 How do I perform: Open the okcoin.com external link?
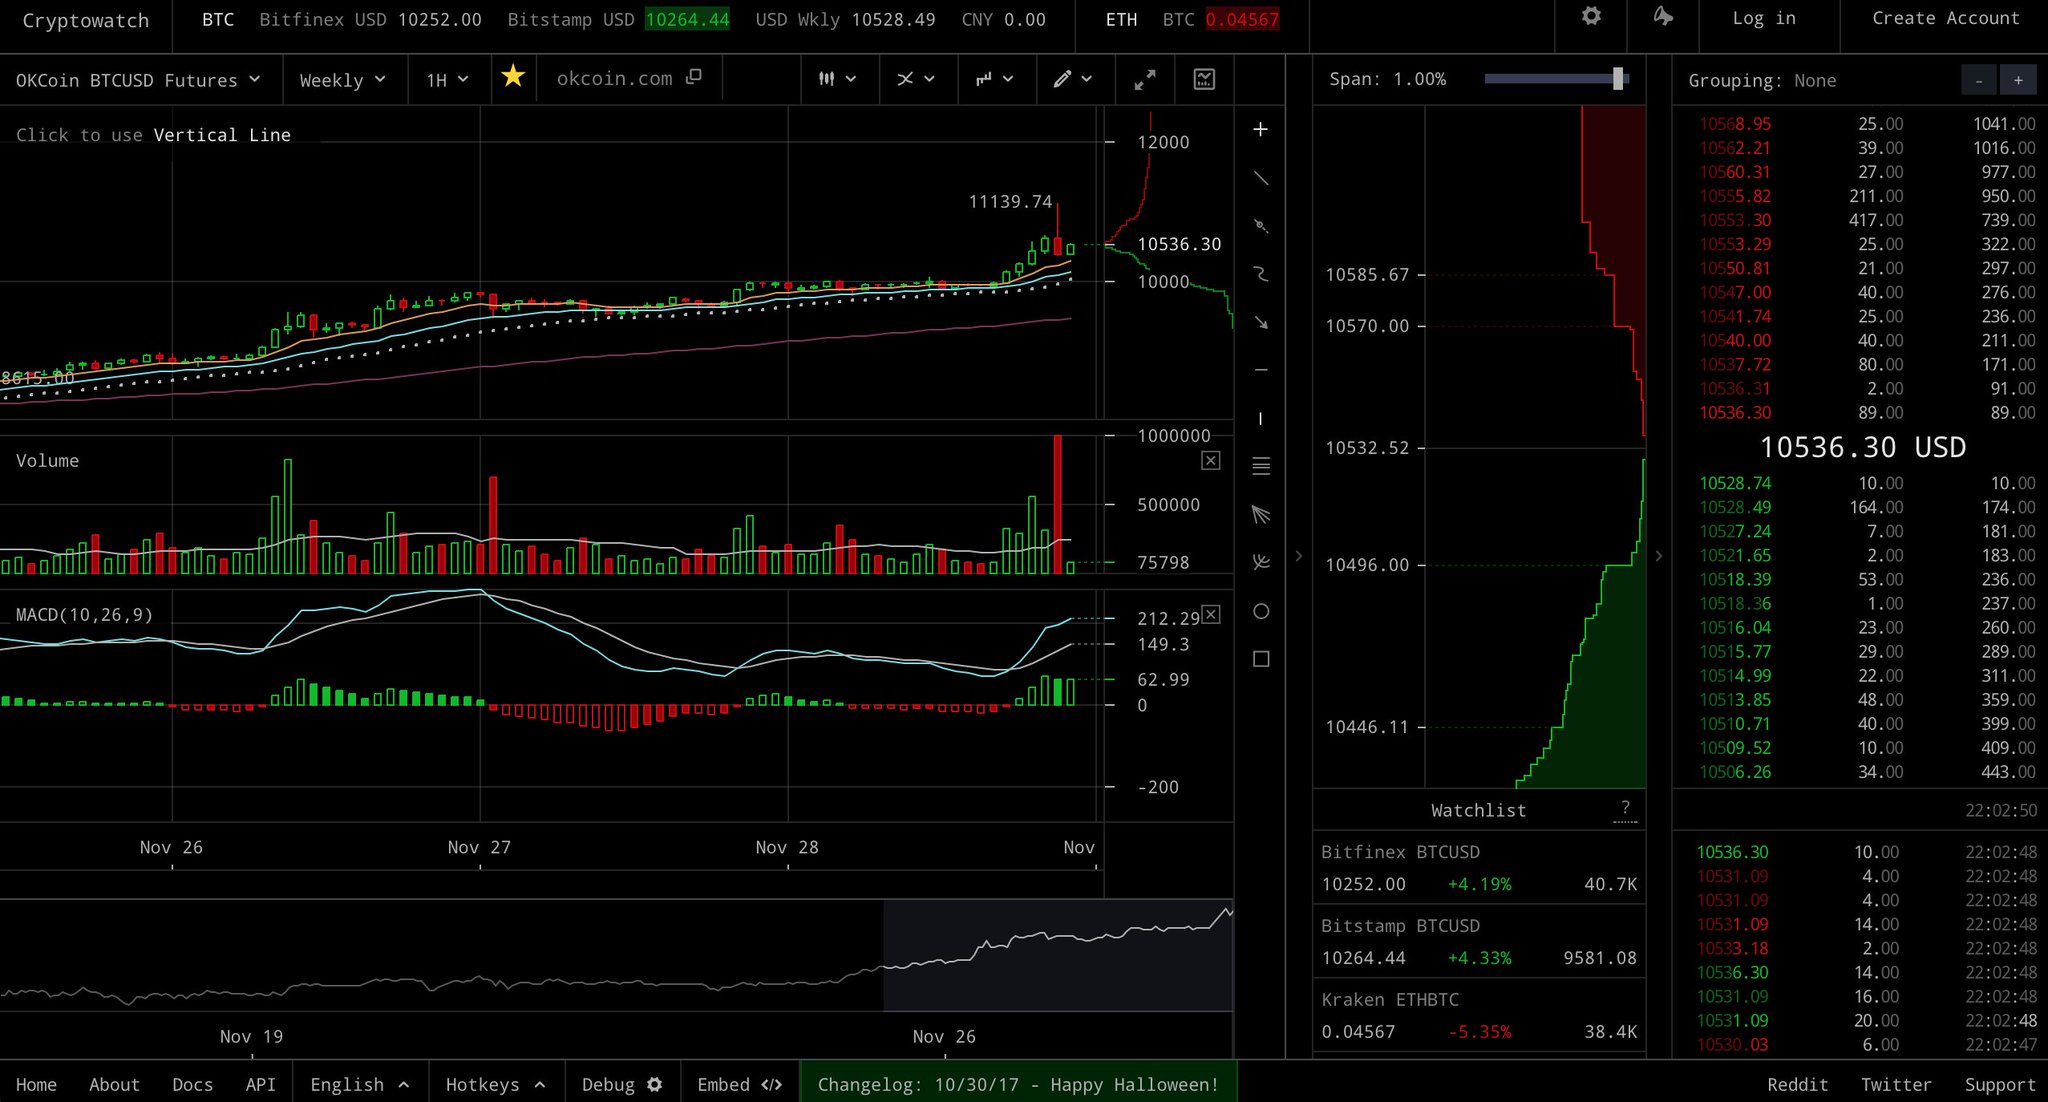click(x=628, y=79)
